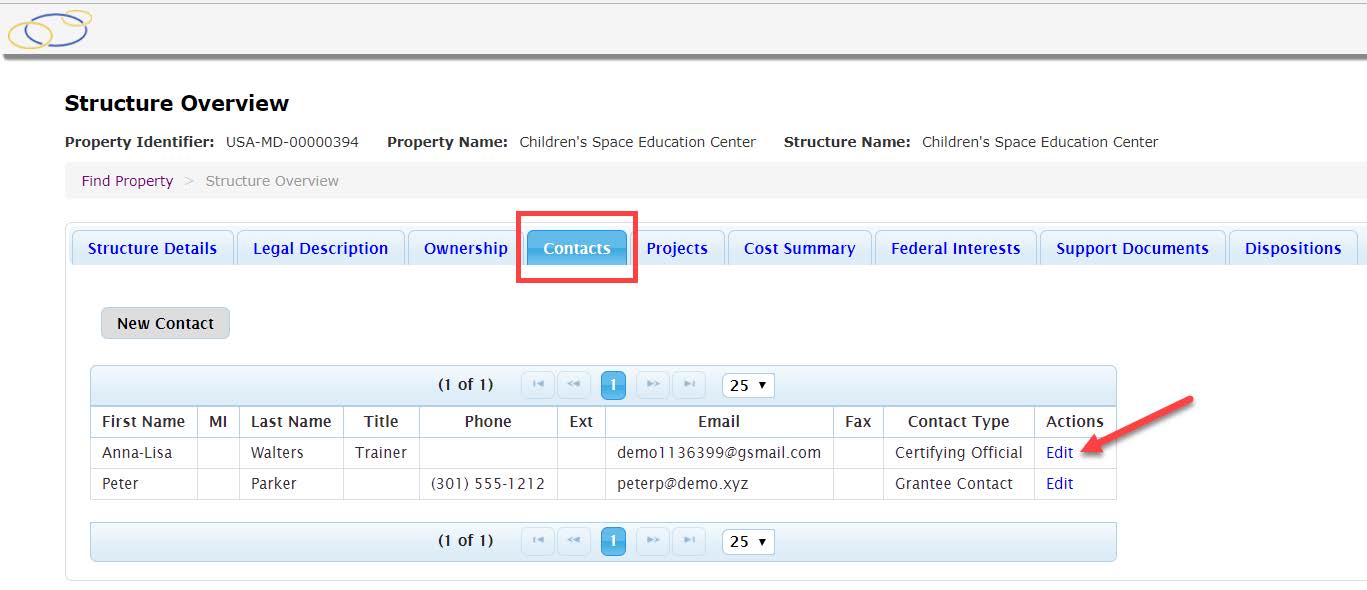This screenshot has width=1367, height=590.
Task: Open the Legal Description tab
Action: click(x=320, y=249)
